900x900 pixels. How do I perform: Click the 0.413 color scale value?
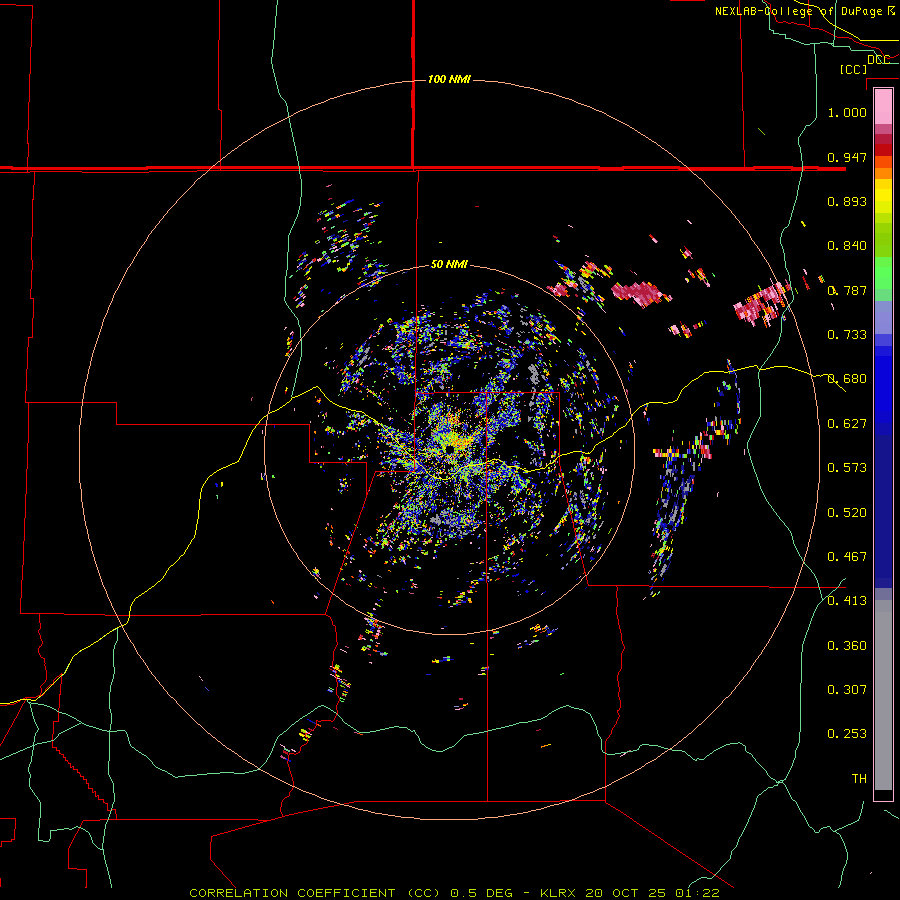847,601
